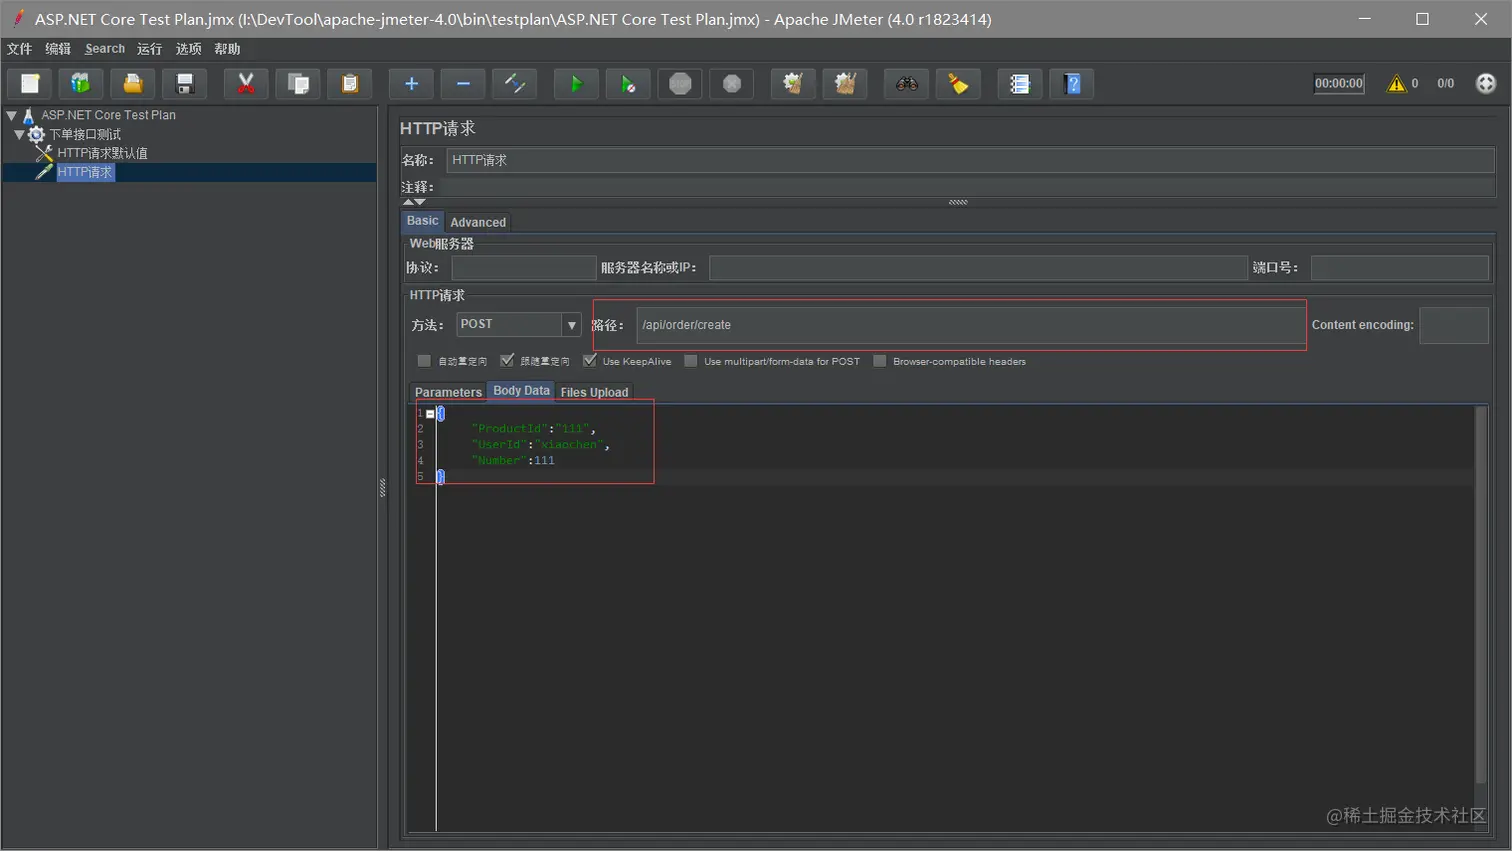Click the "Number":111 body line
This screenshot has width=1512, height=851.
pos(513,461)
